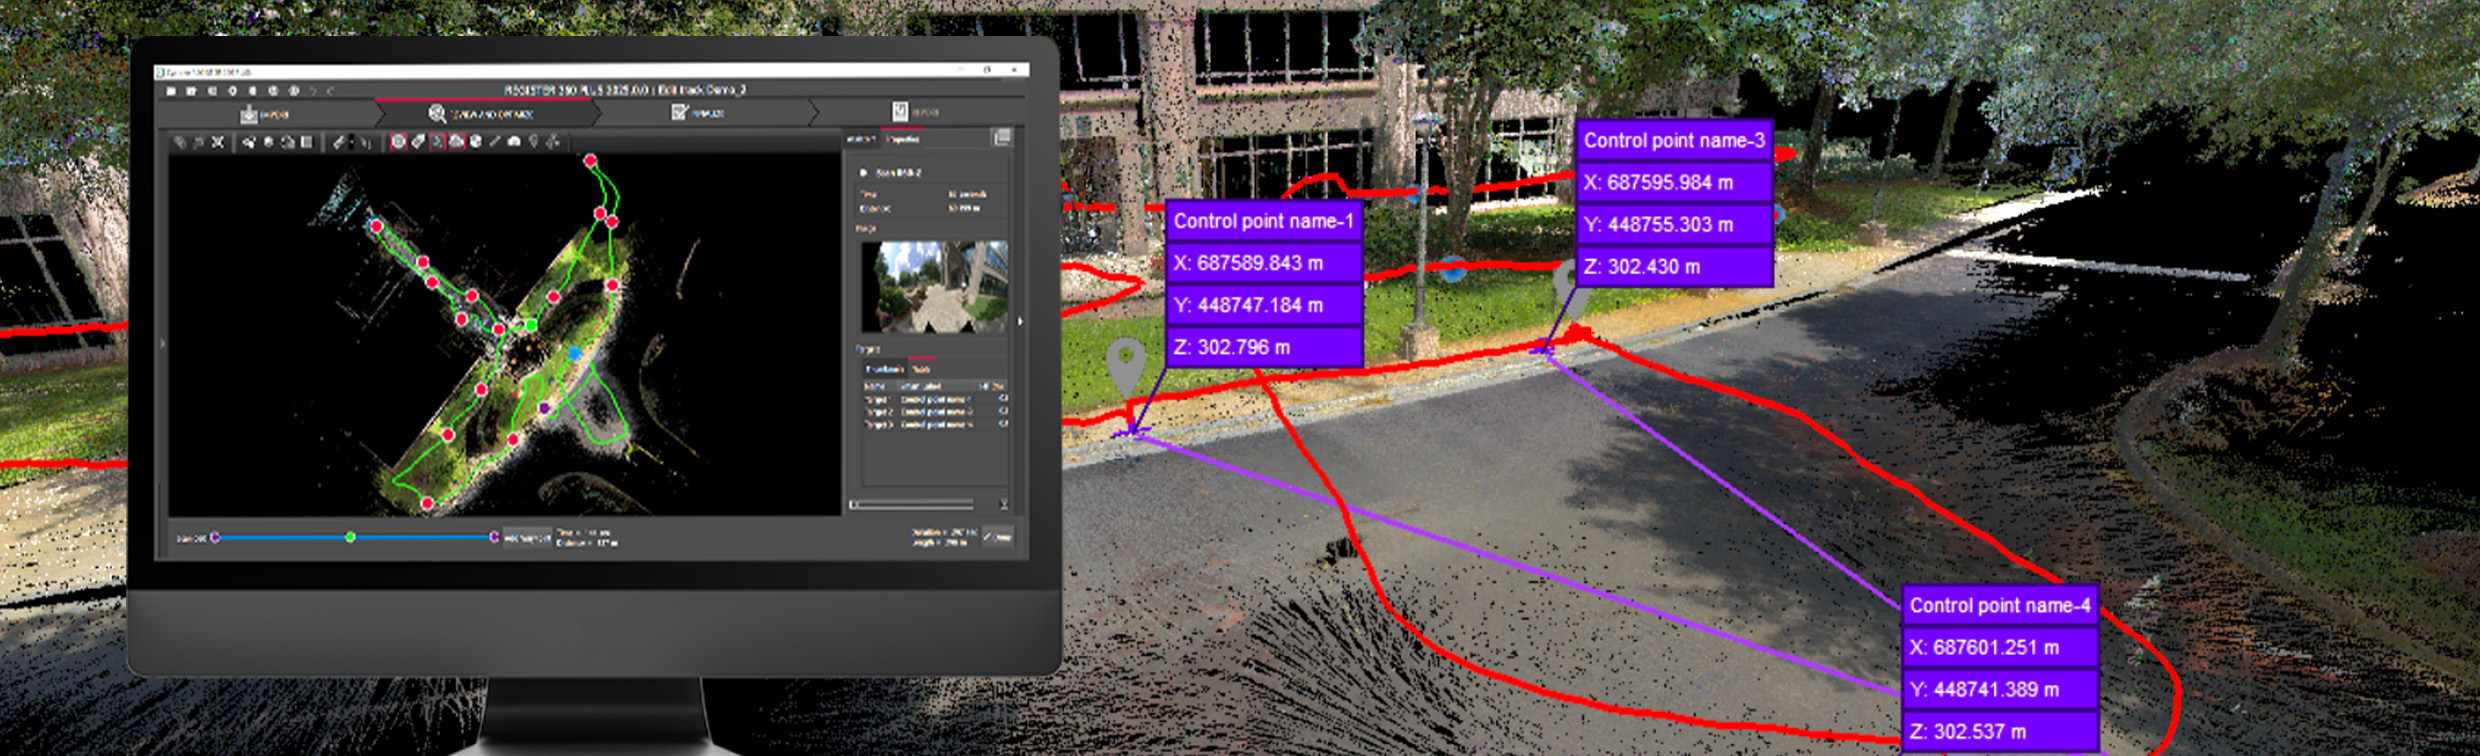Click the tag label icon in toolbar
The image size is (2480, 756).
418,142
